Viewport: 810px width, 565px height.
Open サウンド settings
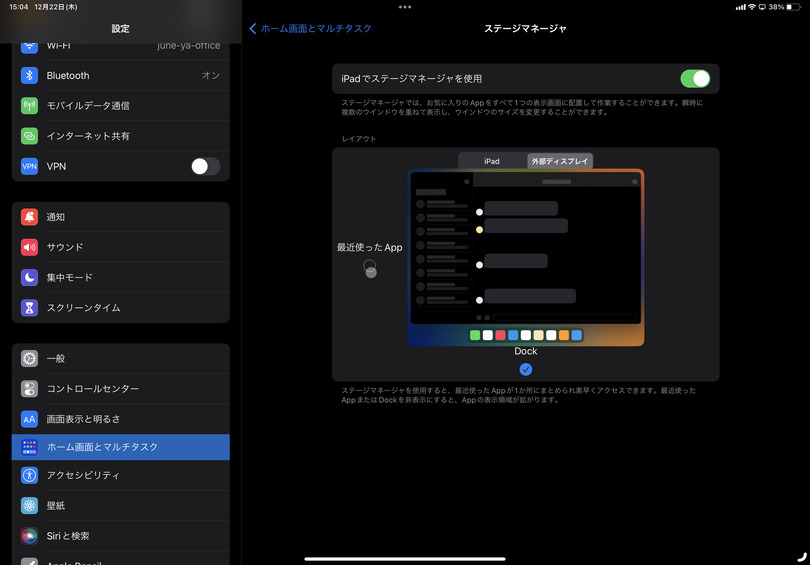coord(121,247)
